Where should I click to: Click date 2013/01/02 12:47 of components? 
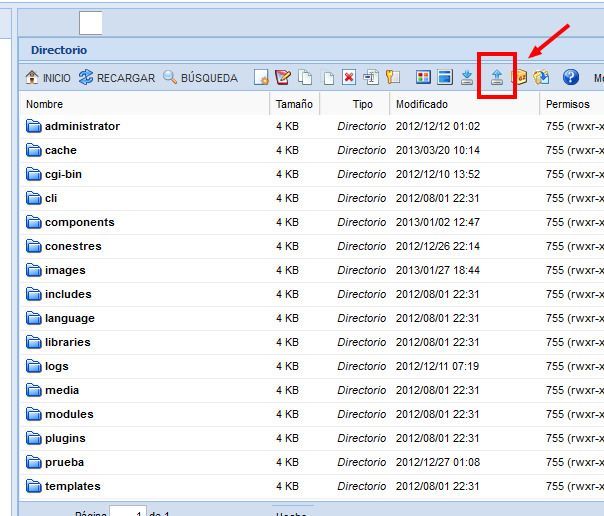click(438, 222)
